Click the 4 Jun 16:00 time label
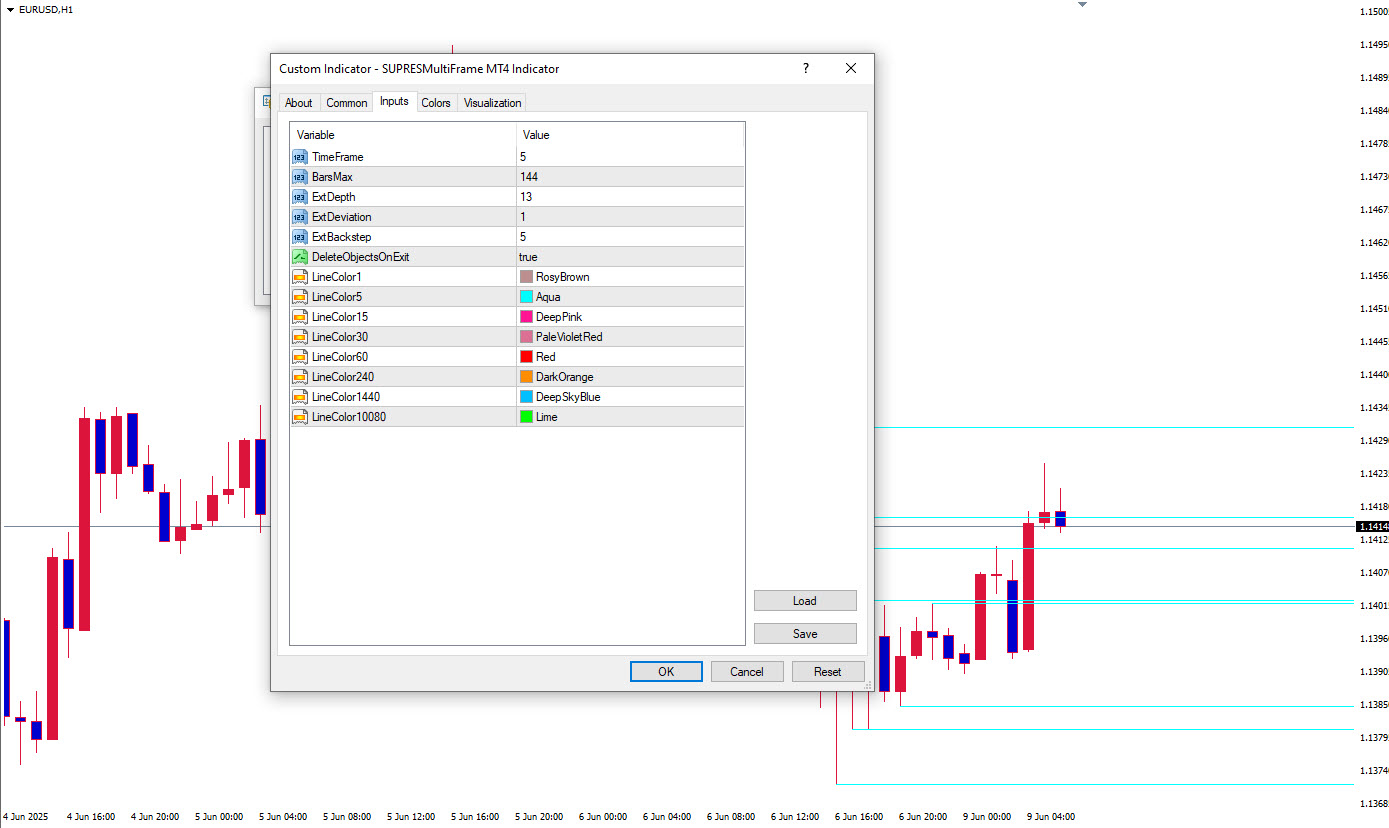The width and height of the screenshot is (1389, 828). [x=91, y=817]
